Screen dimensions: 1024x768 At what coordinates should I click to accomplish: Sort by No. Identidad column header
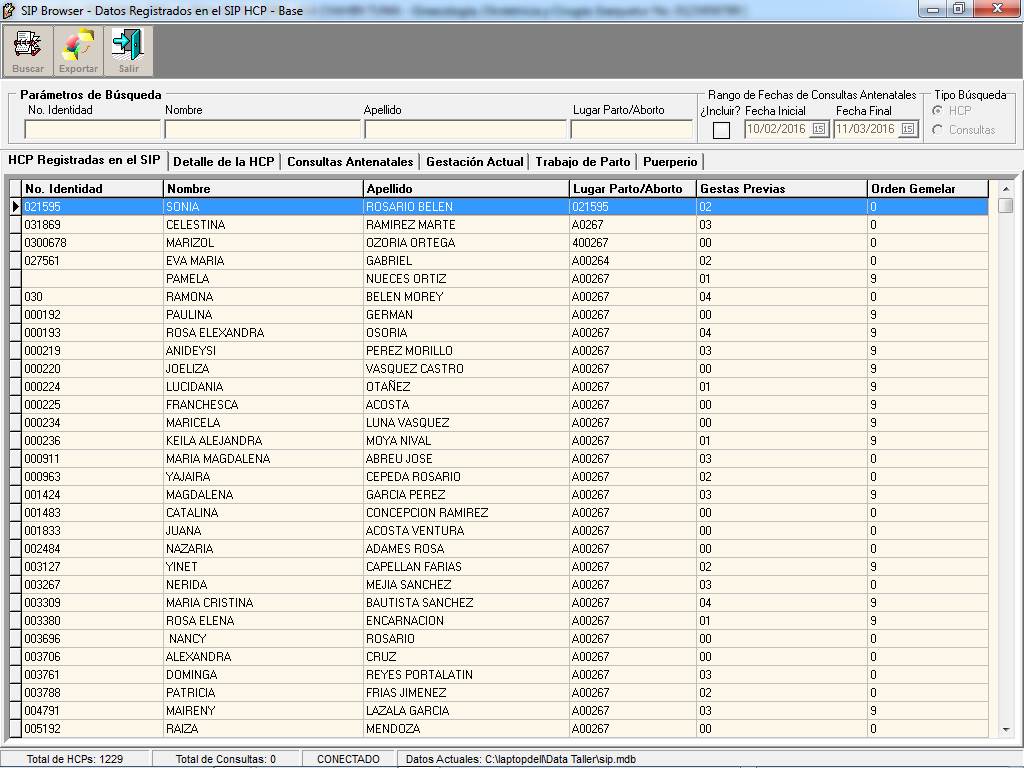(x=92, y=189)
